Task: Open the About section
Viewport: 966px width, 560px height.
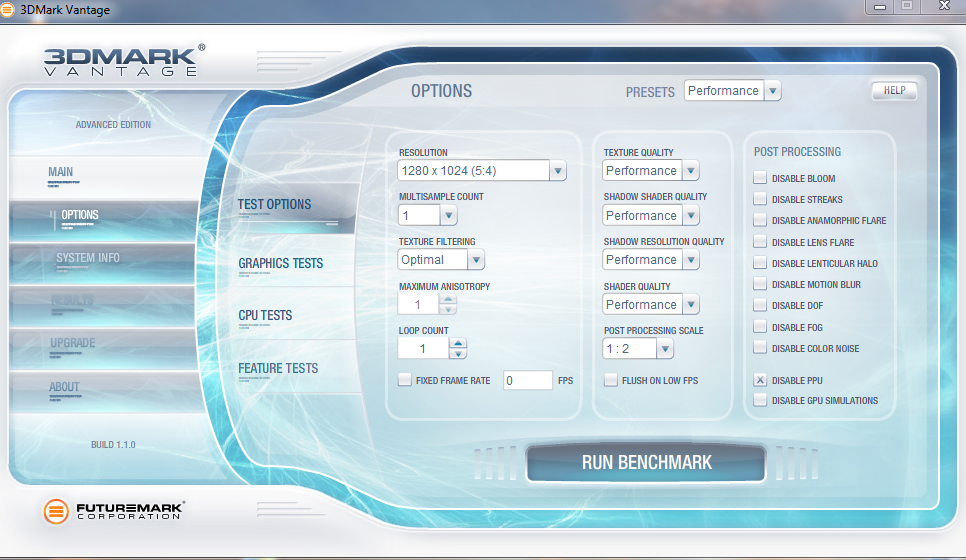Action: pyautogui.click(x=105, y=391)
